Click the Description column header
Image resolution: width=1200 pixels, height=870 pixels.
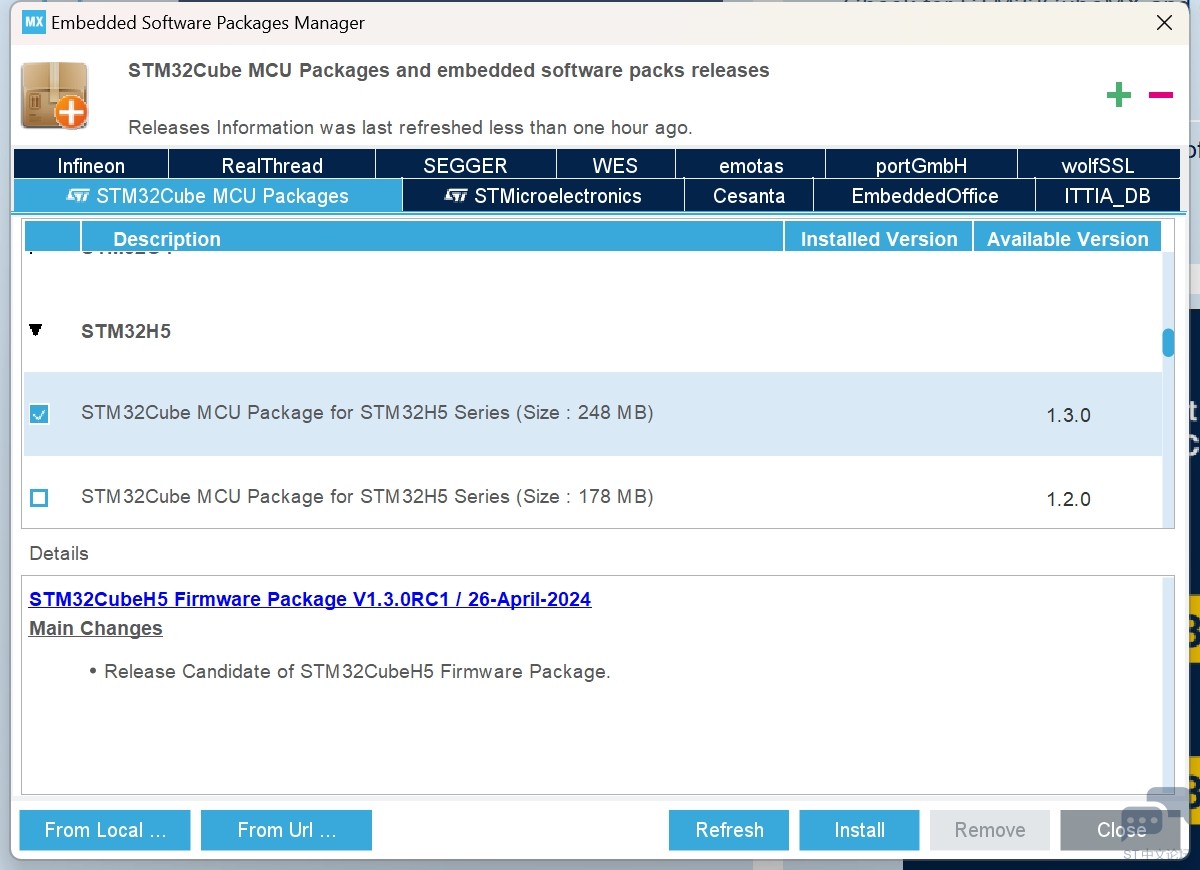pos(432,238)
